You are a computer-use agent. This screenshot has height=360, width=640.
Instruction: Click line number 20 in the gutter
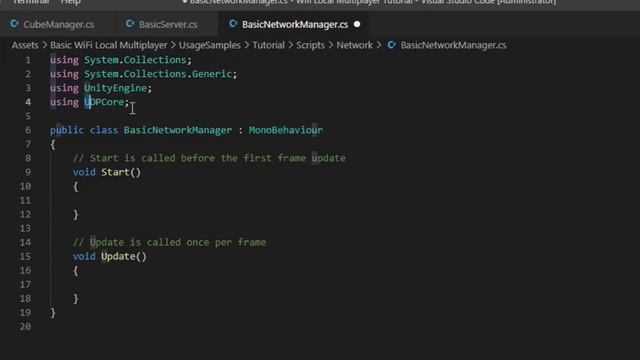tap(25, 327)
